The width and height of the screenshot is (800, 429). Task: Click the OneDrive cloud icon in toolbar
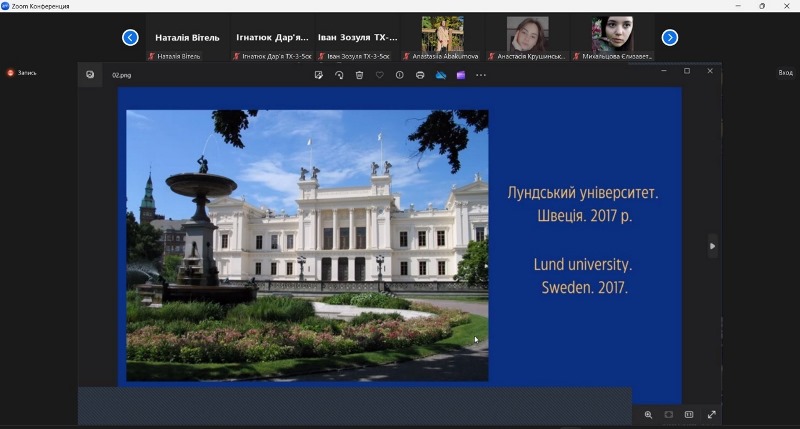440,75
